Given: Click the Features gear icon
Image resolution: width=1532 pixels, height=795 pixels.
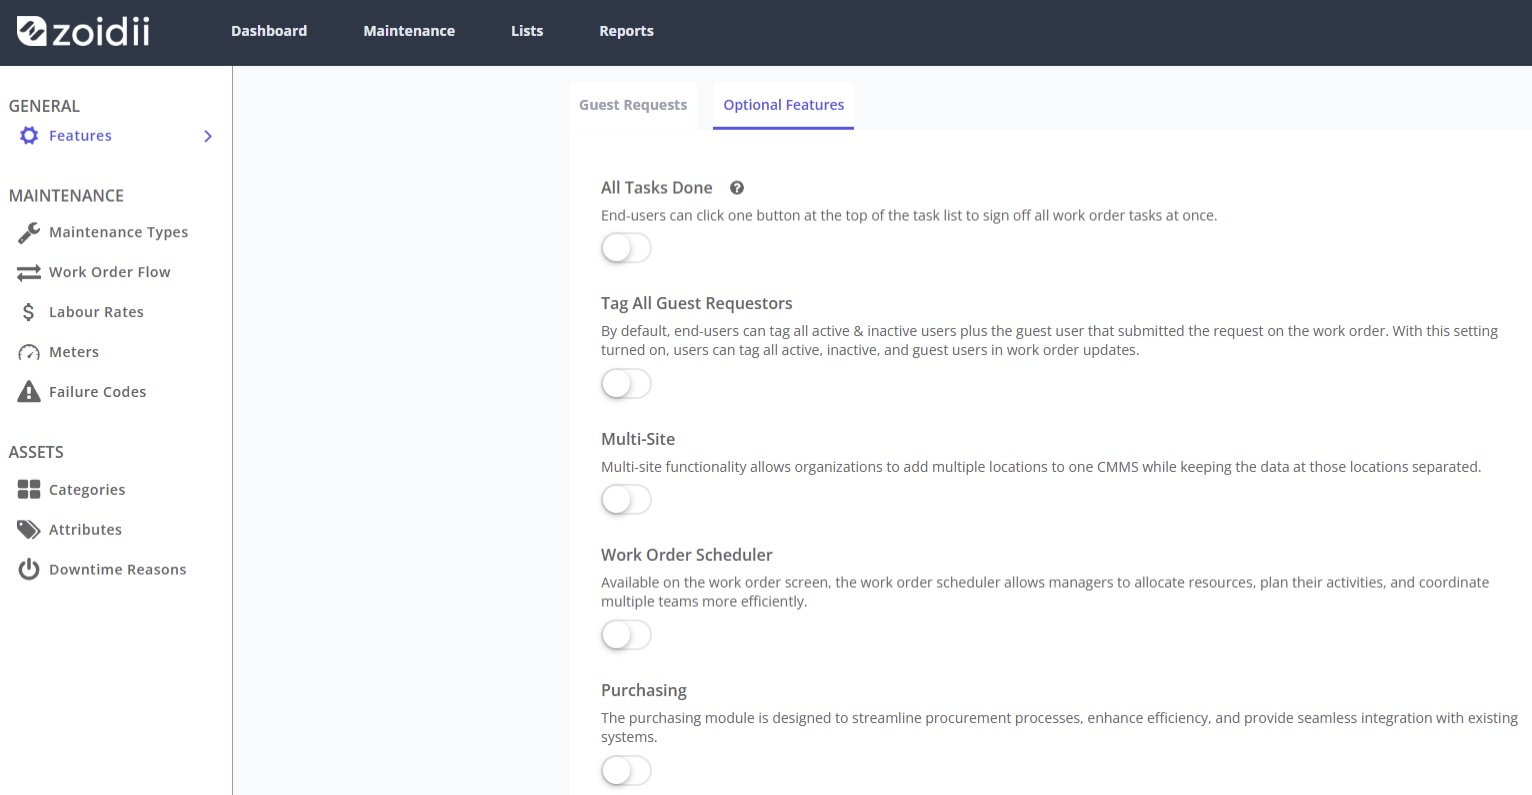Looking at the screenshot, I should pos(29,136).
